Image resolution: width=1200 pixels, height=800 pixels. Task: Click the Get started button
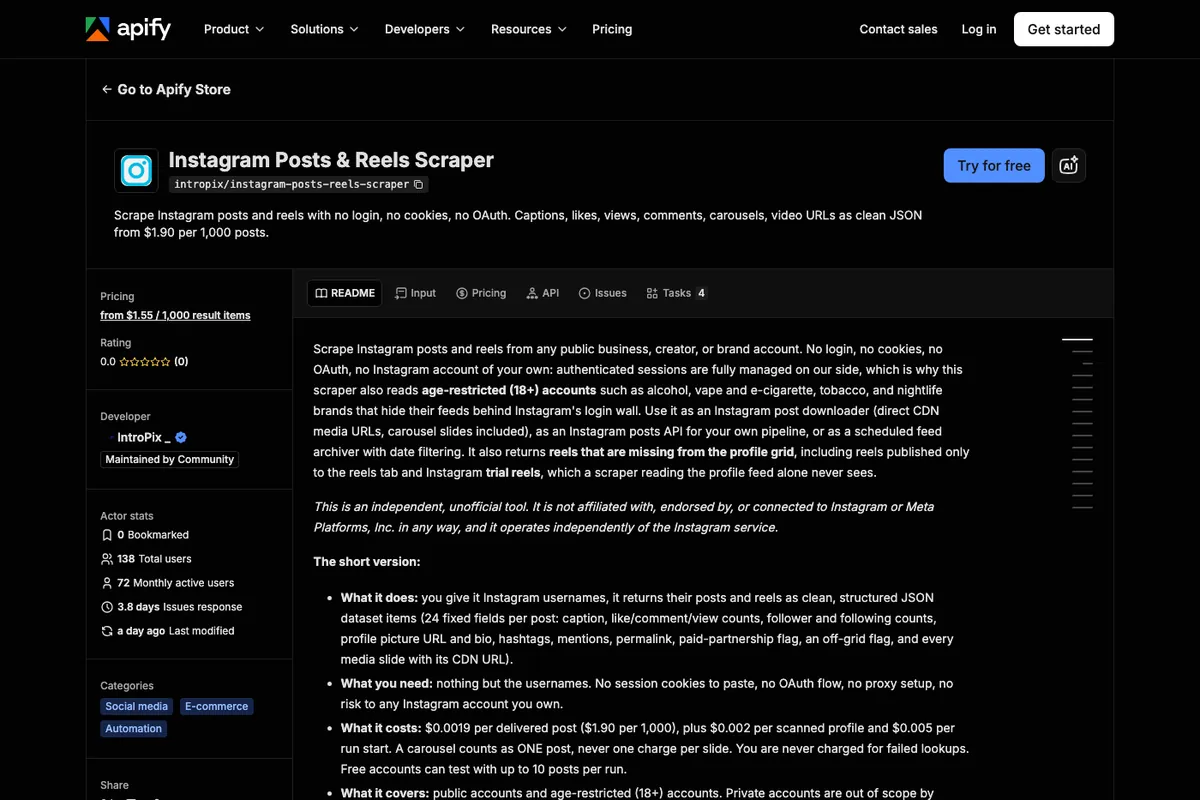(1064, 29)
